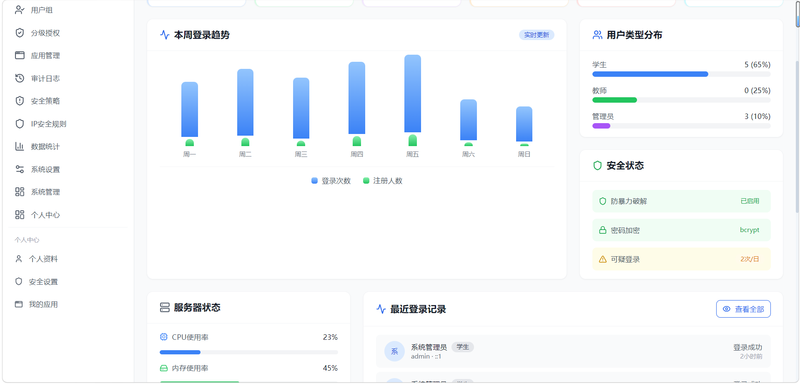Screen dimensions: 800x384
Task: Click the blue 周六 login bar
Action: click(x=468, y=120)
